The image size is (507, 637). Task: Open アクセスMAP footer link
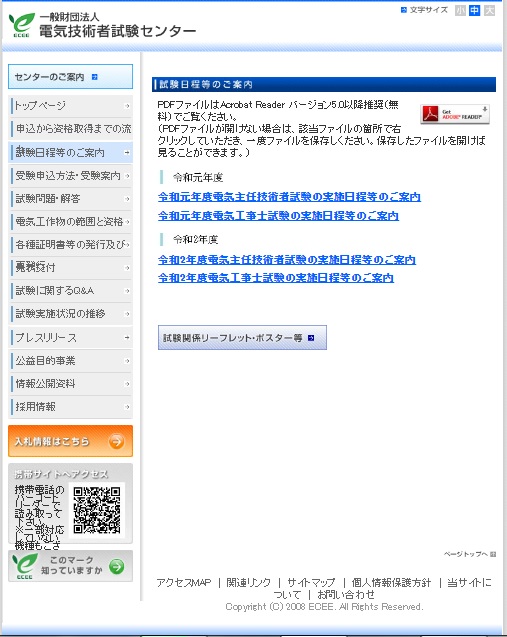coord(184,583)
